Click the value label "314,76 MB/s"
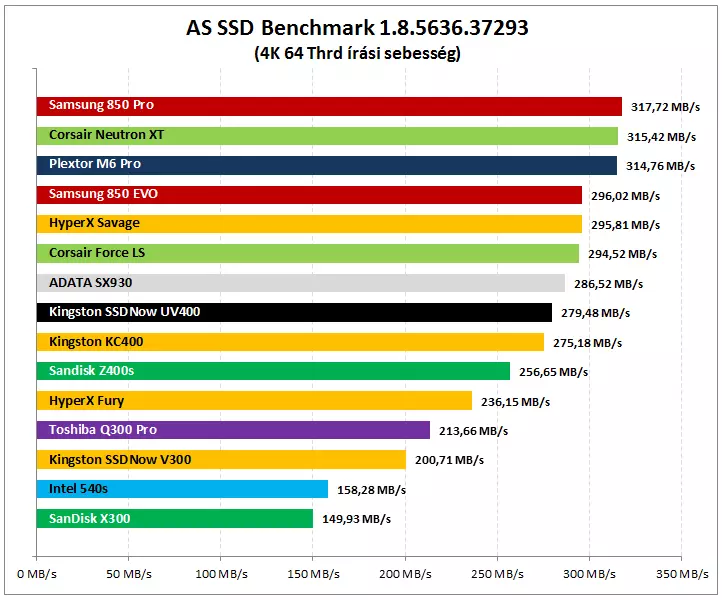This screenshot has width=722, height=600. 660,166
